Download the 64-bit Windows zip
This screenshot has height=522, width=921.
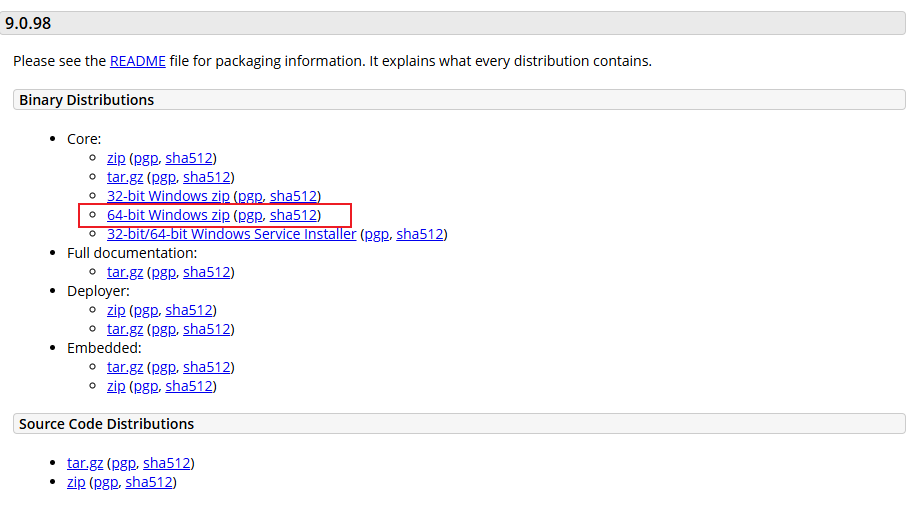pyautogui.click(x=168, y=215)
